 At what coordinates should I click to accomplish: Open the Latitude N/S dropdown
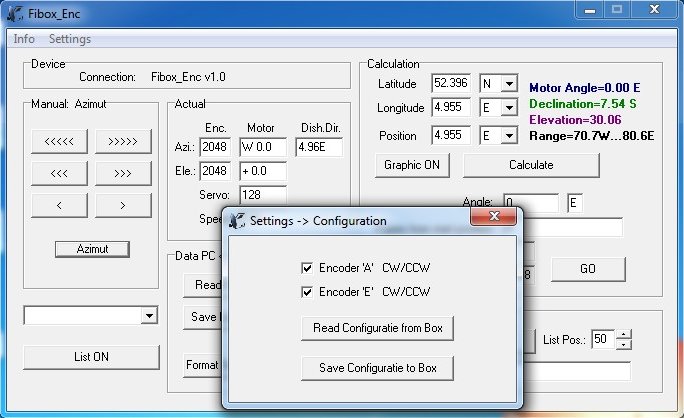pos(509,84)
